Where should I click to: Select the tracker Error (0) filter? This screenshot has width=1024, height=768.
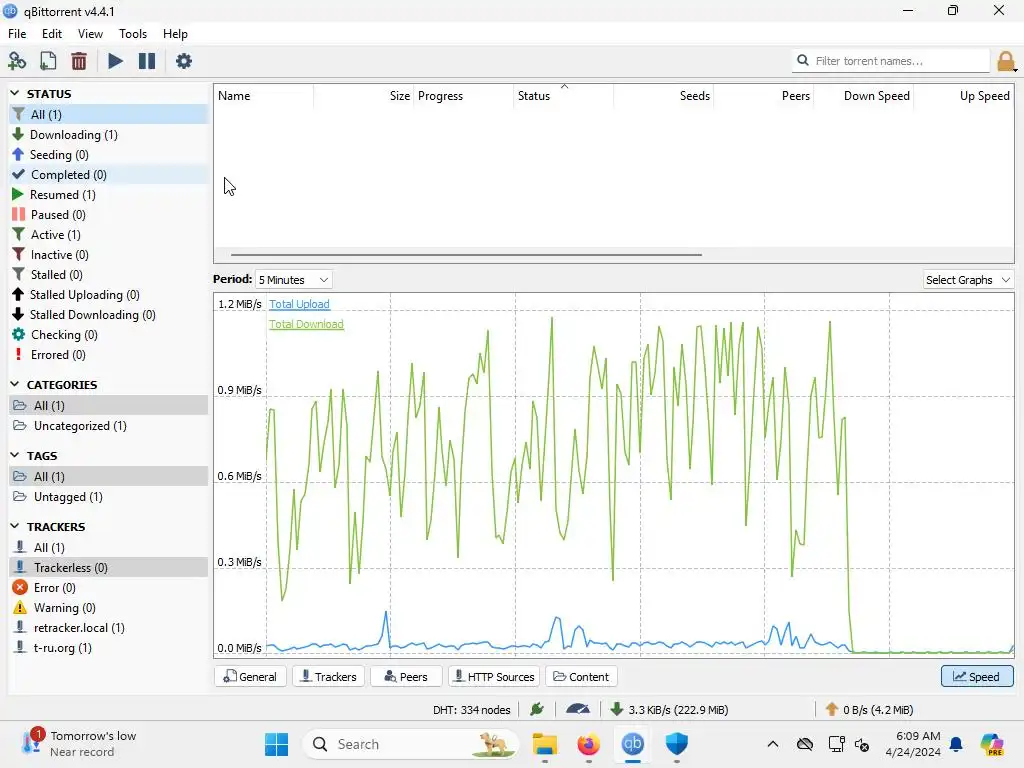pos(108,588)
